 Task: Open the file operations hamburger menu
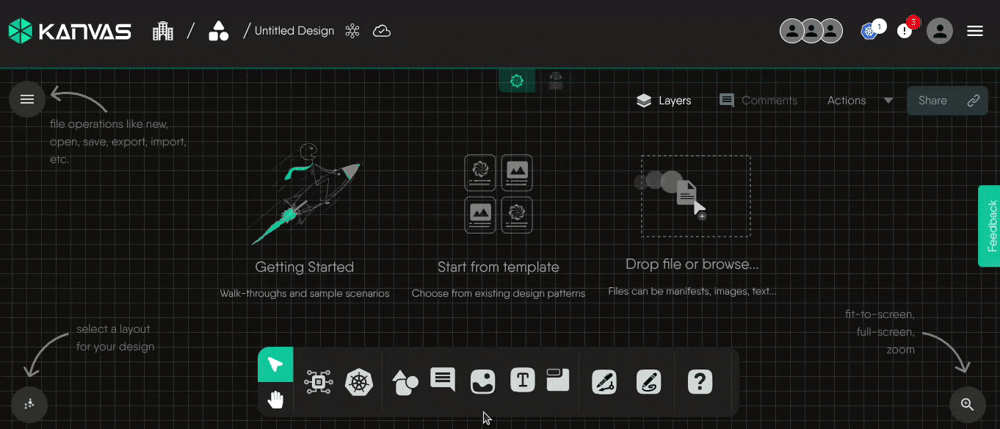[27, 99]
